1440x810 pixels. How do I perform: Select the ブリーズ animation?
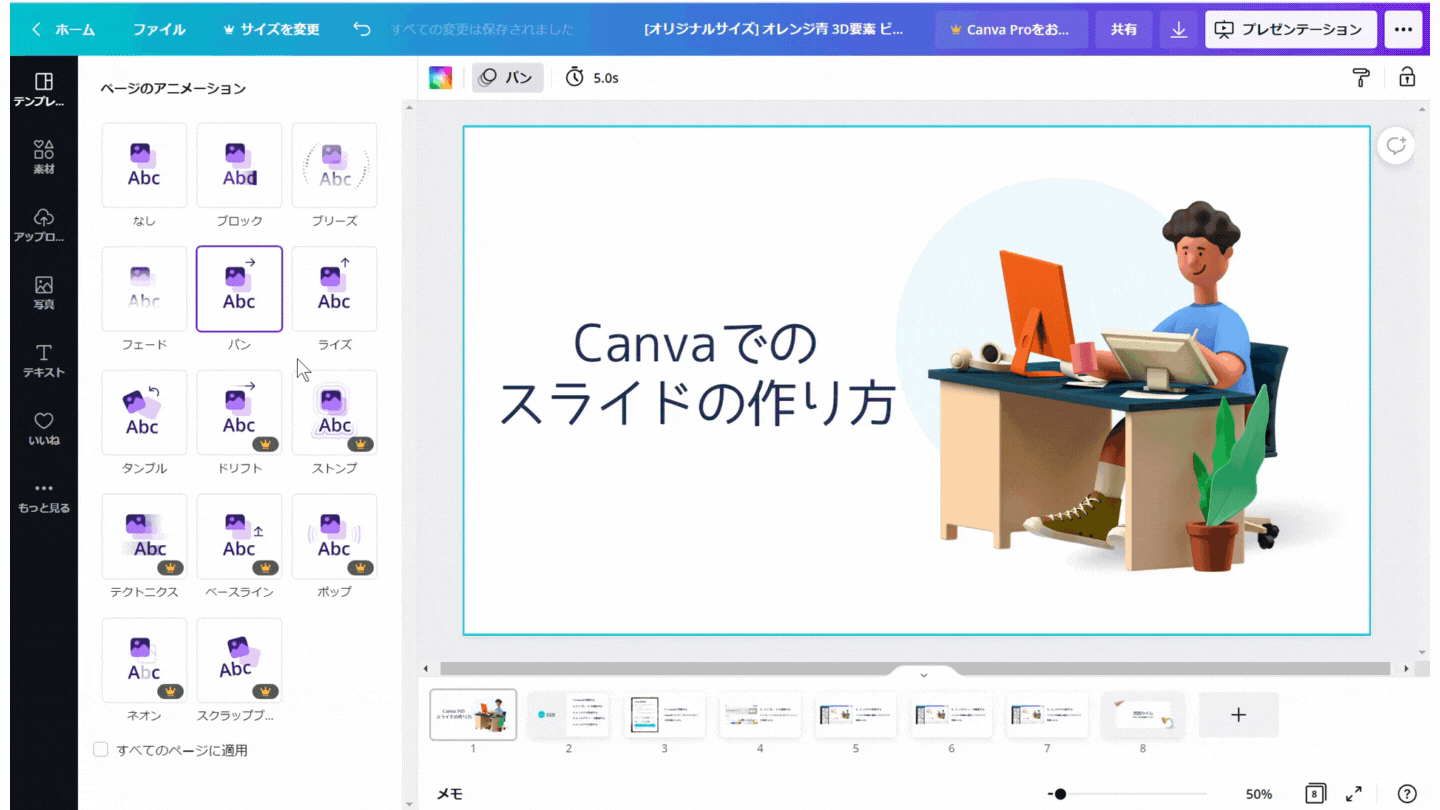(x=334, y=165)
